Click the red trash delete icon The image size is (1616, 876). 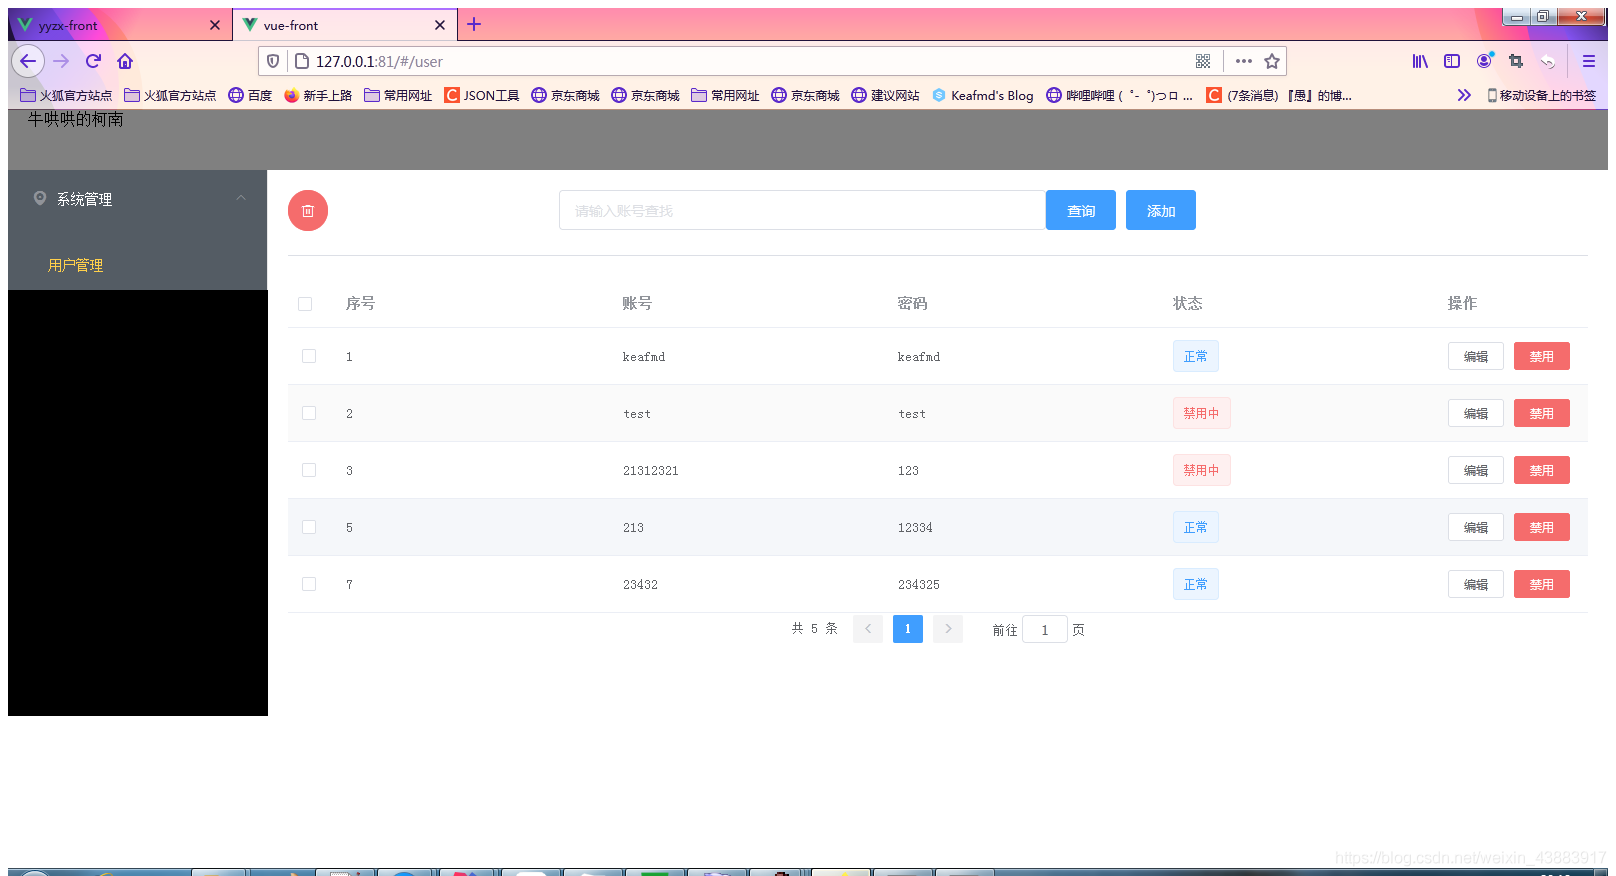[x=308, y=211]
